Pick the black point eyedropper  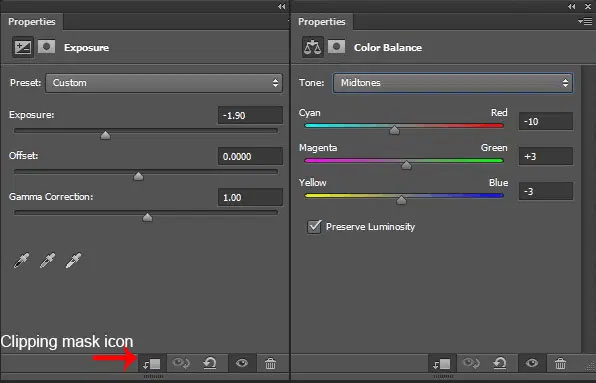(x=21, y=261)
